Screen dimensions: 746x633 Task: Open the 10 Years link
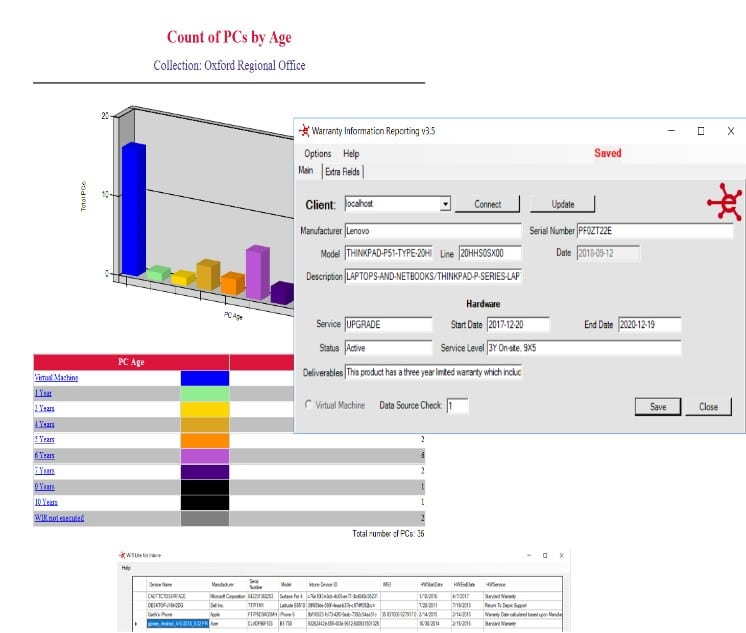[46, 502]
